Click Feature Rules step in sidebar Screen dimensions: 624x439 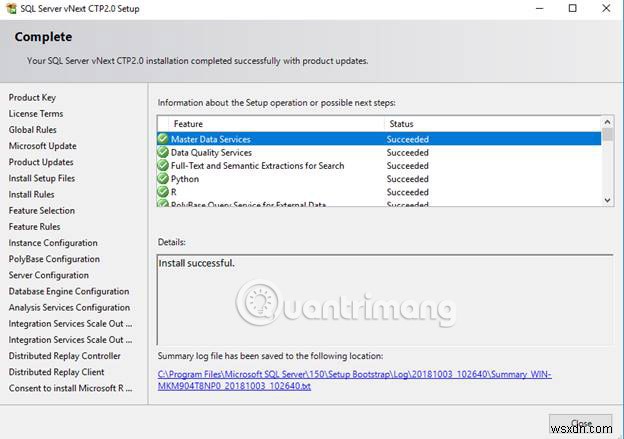[x=35, y=226]
